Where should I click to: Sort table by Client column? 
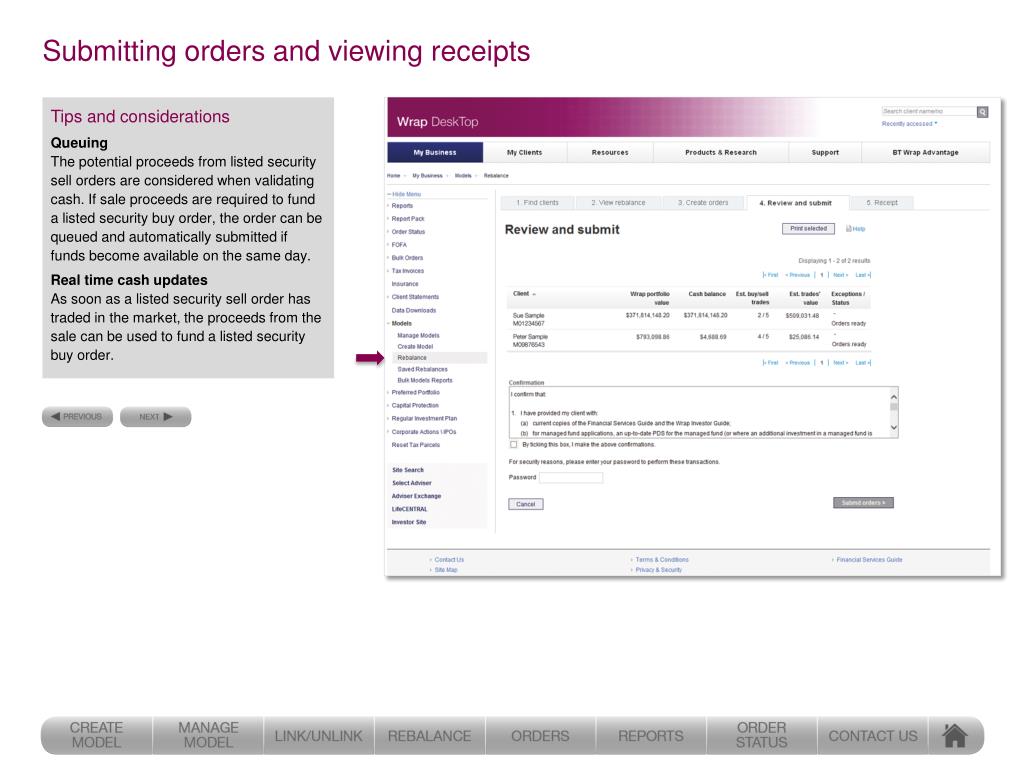click(x=524, y=294)
